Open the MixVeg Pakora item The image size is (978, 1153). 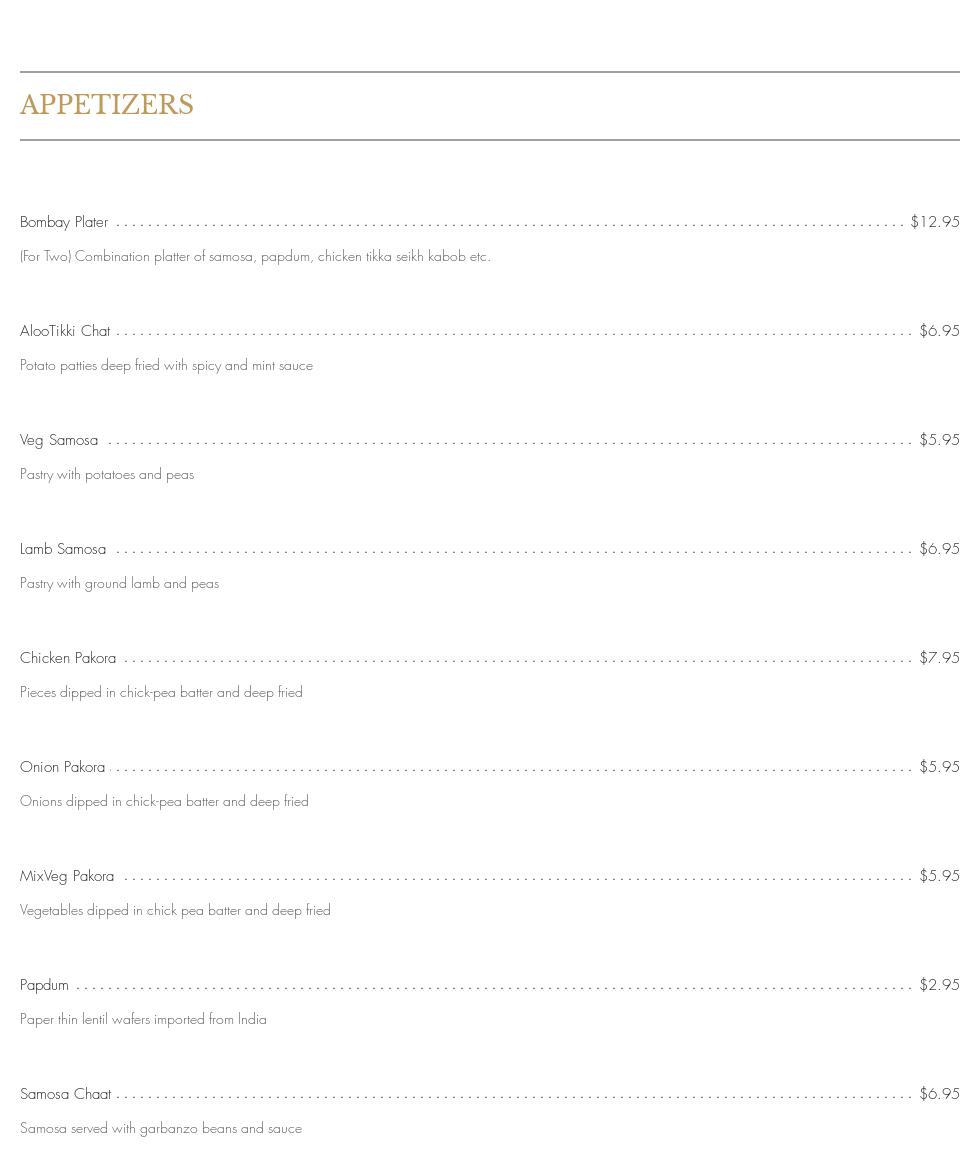[x=67, y=876]
